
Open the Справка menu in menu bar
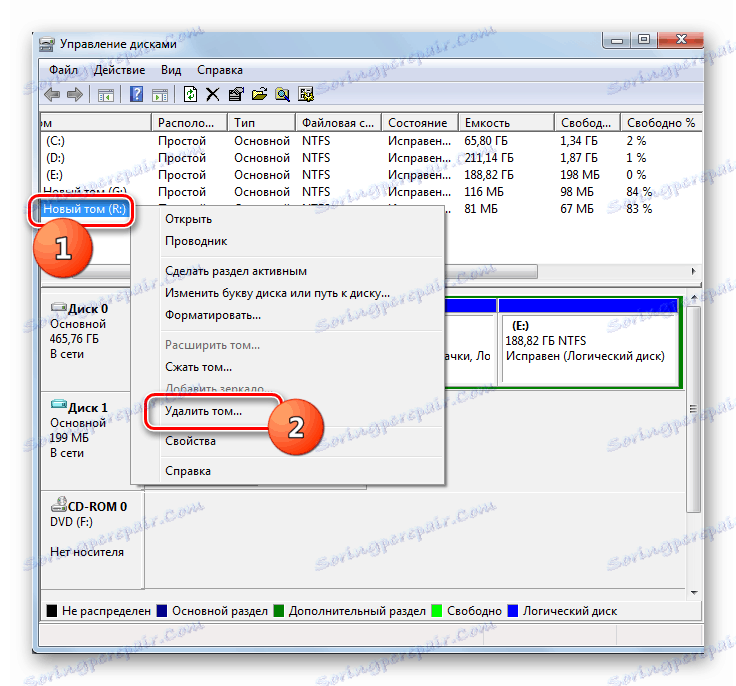pos(220,70)
